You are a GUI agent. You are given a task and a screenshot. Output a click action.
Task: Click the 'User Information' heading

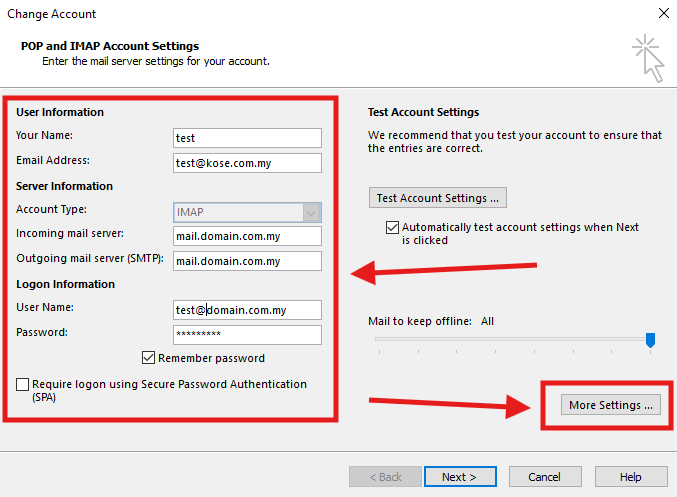[x=60, y=112]
